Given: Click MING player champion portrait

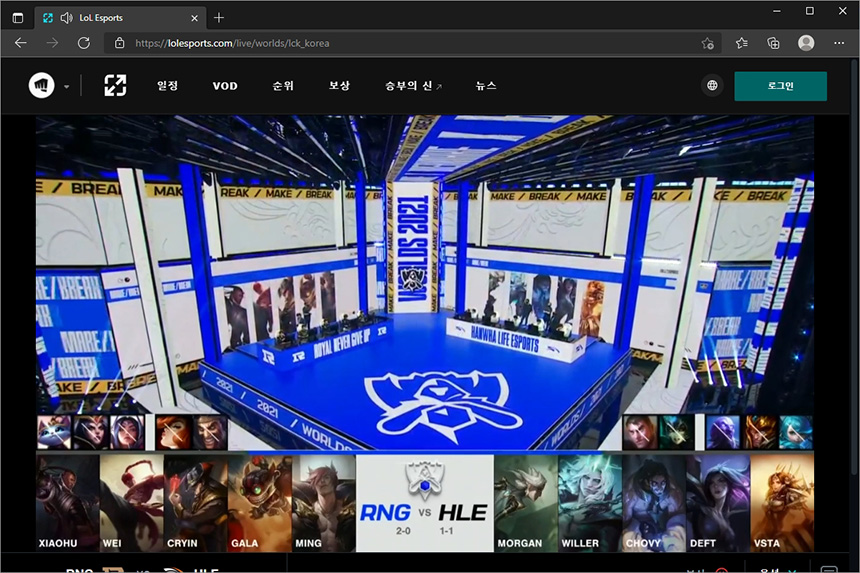Looking at the screenshot, I should click(324, 503).
